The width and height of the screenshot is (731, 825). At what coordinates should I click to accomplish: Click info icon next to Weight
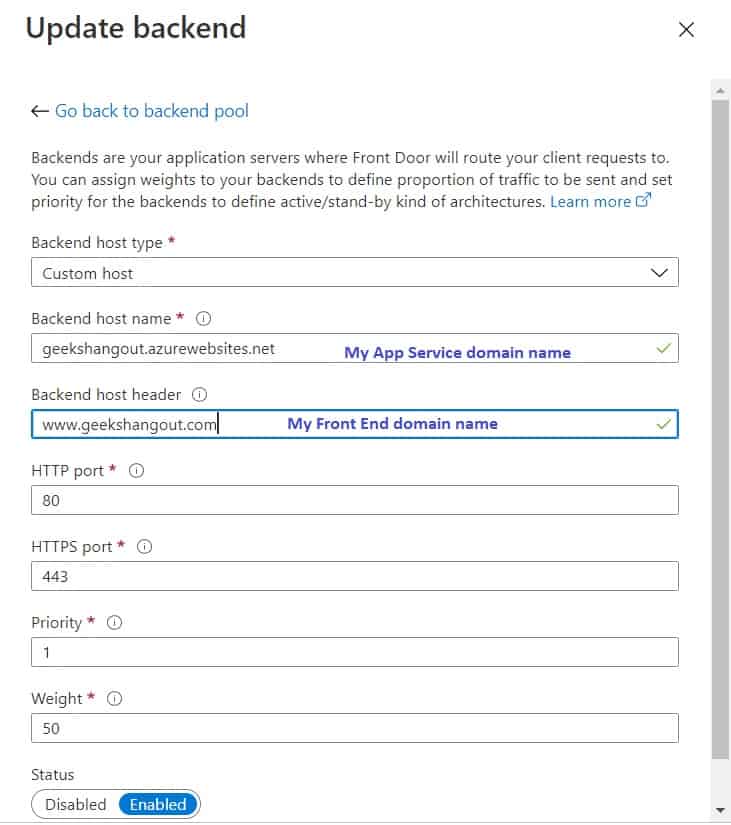[114, 699]
